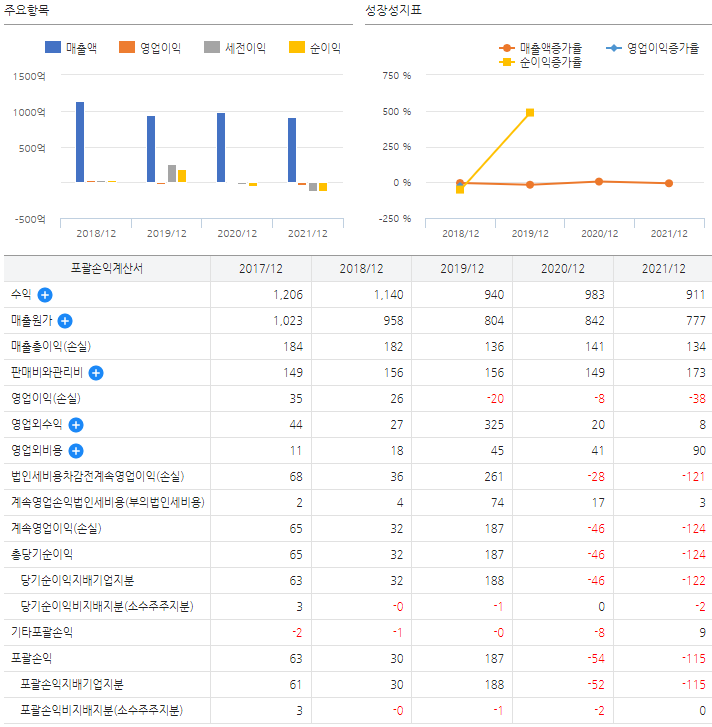Click 순이익증가율 500% point at 2019/12

coord(530,113)
